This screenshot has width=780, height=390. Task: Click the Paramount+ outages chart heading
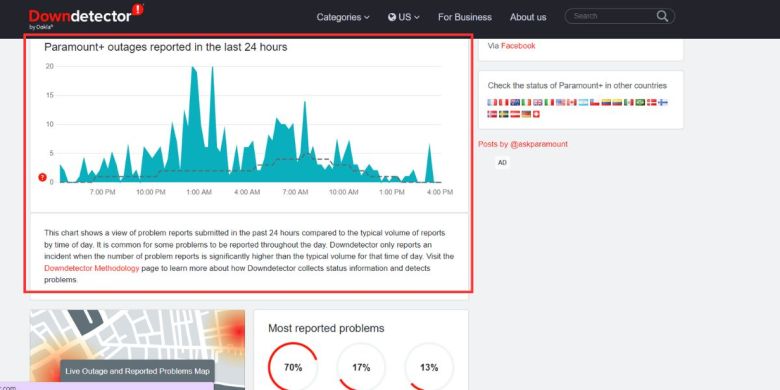[x=166, y=48]
